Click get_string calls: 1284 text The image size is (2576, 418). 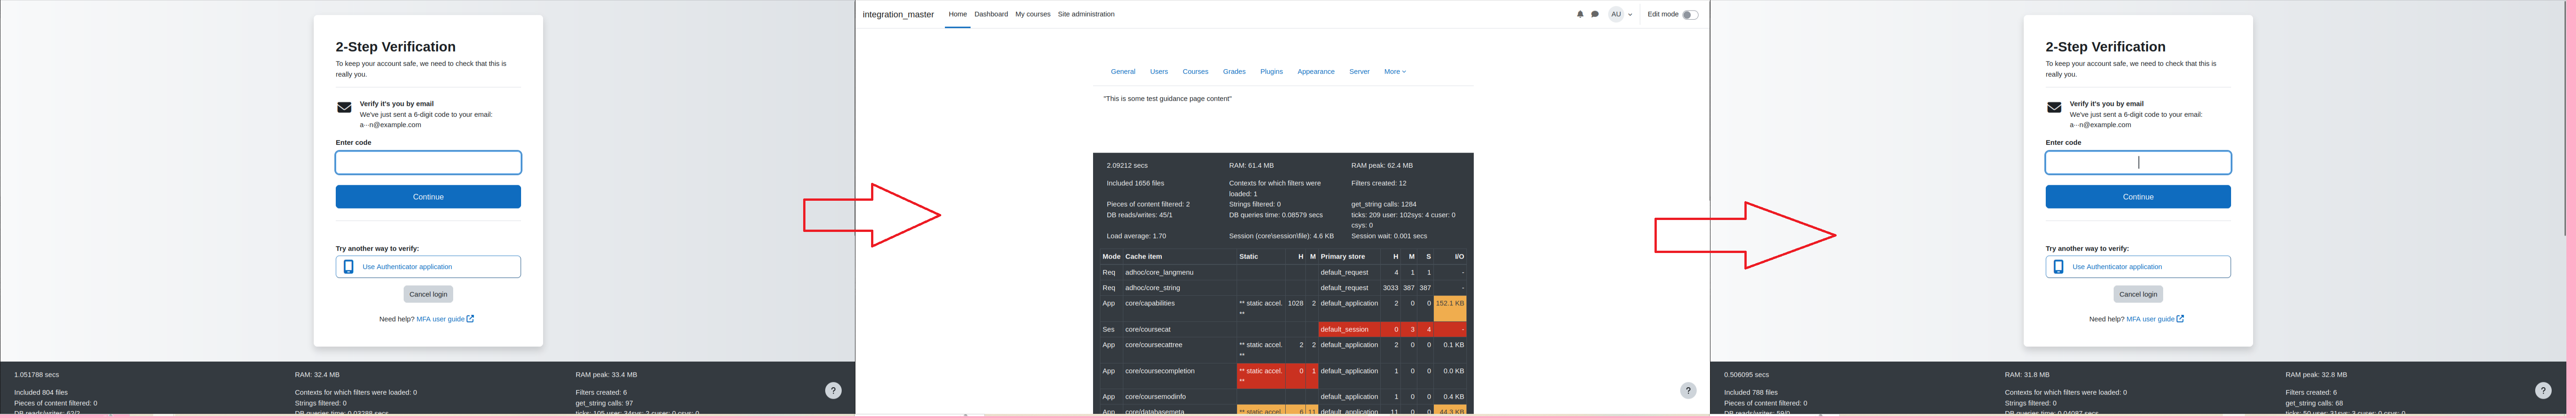1384,204
